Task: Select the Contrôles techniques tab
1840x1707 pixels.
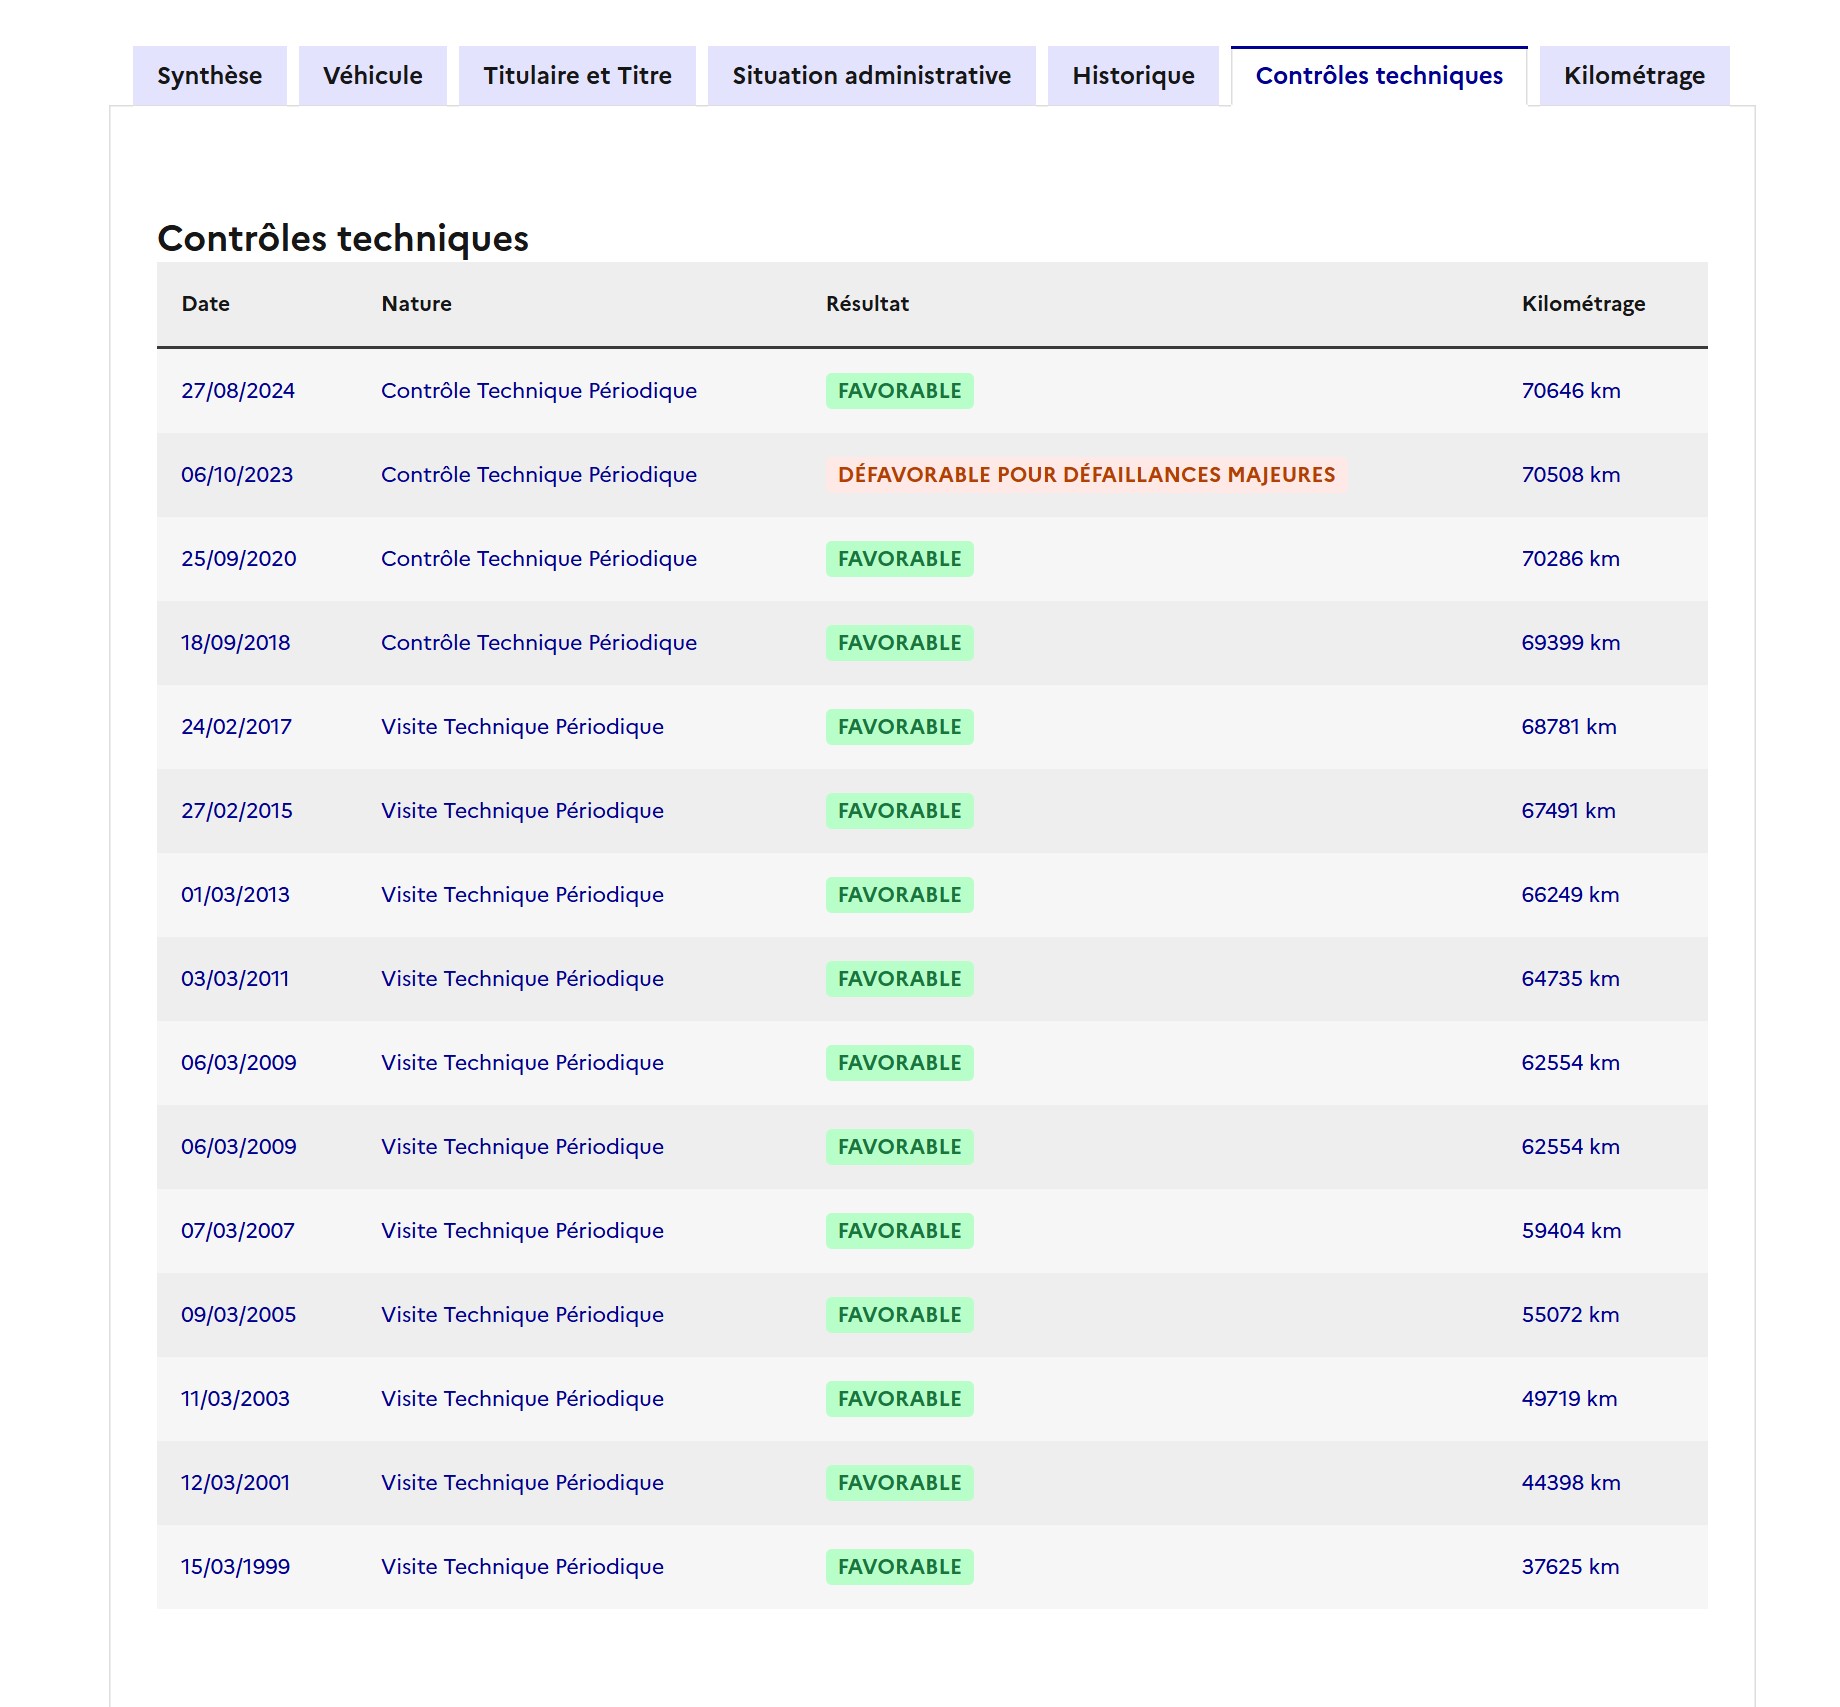Action: tap(1379, 76)
